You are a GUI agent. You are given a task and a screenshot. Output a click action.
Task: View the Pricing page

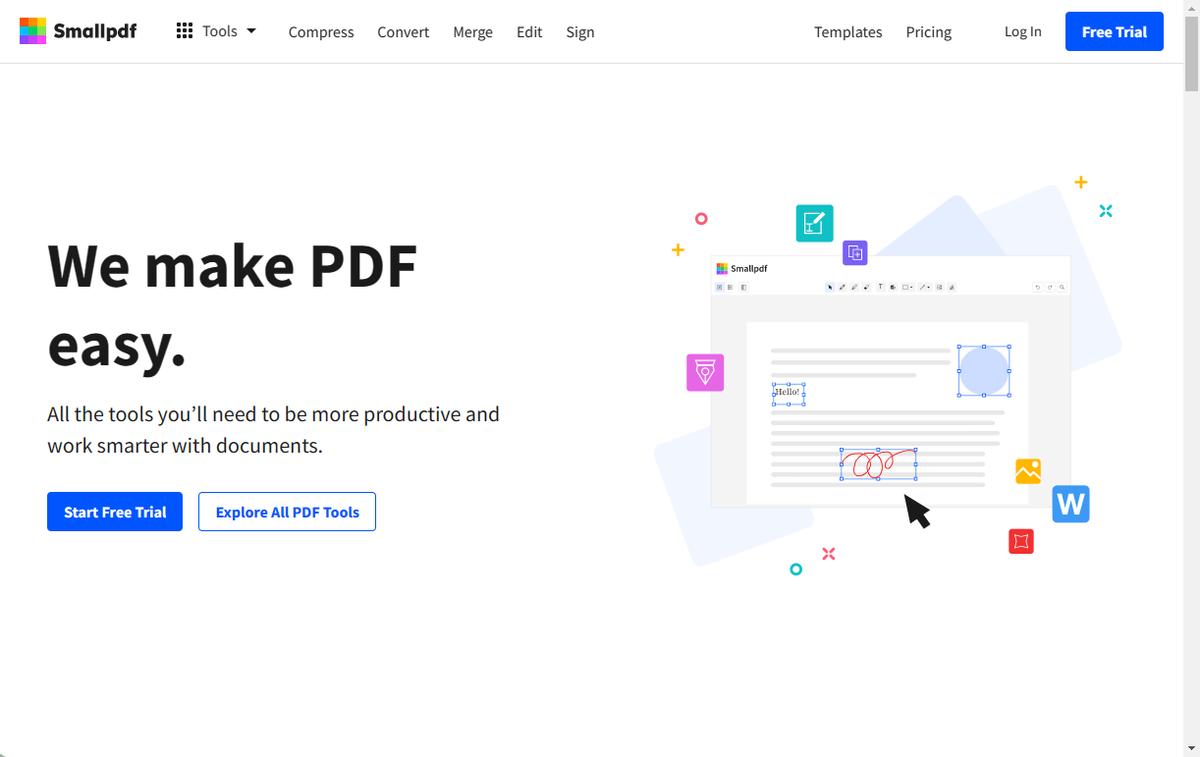[928, 32]
